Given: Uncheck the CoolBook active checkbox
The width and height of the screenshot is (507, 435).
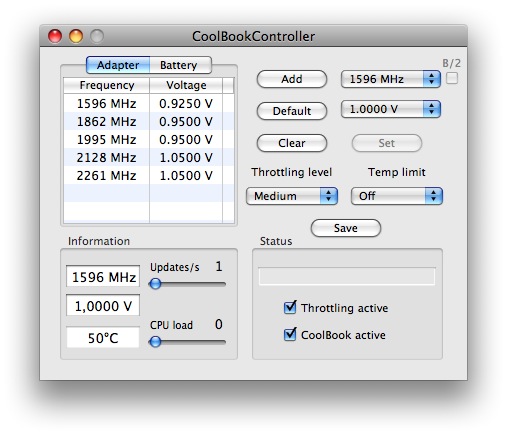Looking at the screenshot, I should tap(290, 334).
